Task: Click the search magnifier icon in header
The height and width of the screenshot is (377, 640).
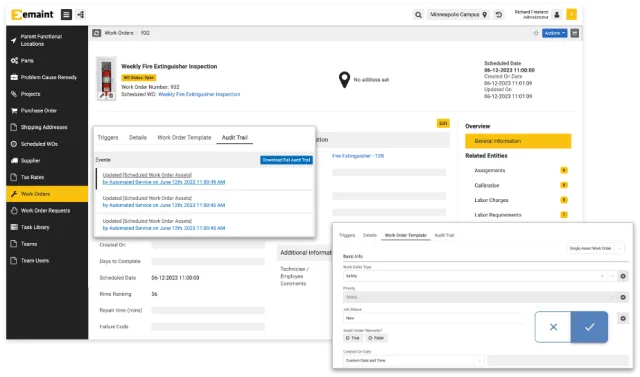Action: tap(418, 15)
